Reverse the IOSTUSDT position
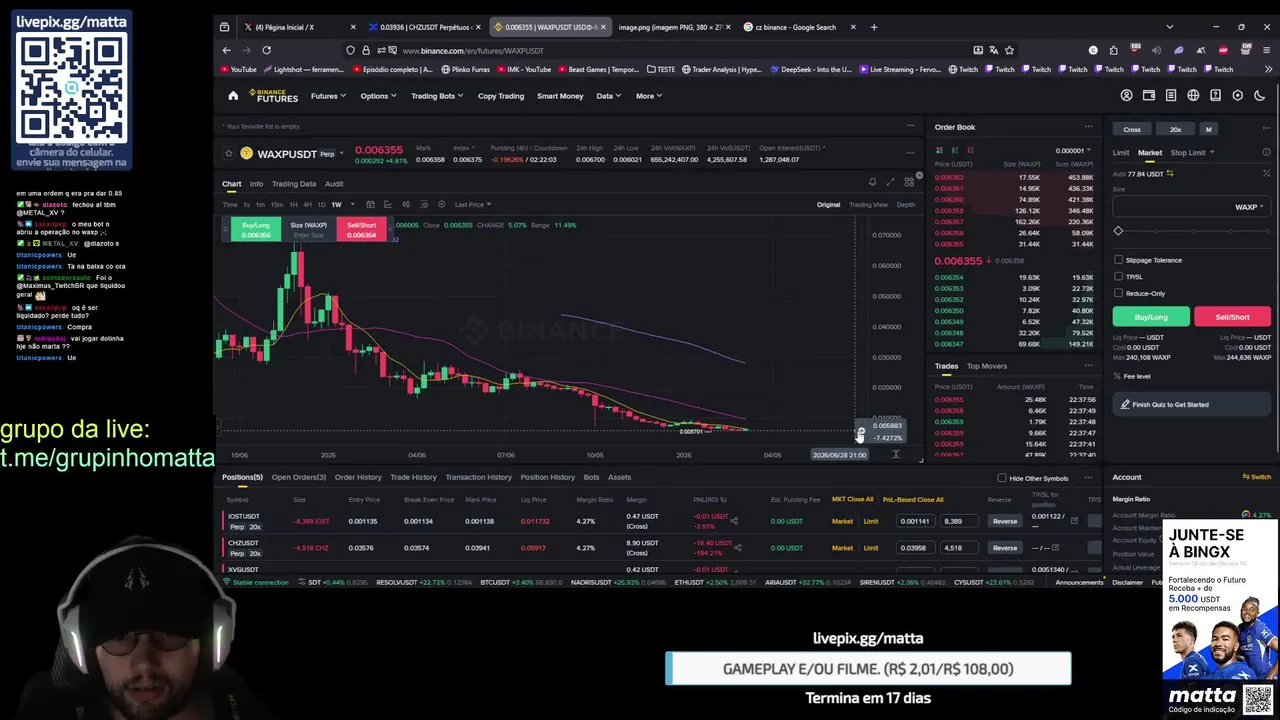1280x720 pixels. pyautogui.click(x=1004, y=521)
